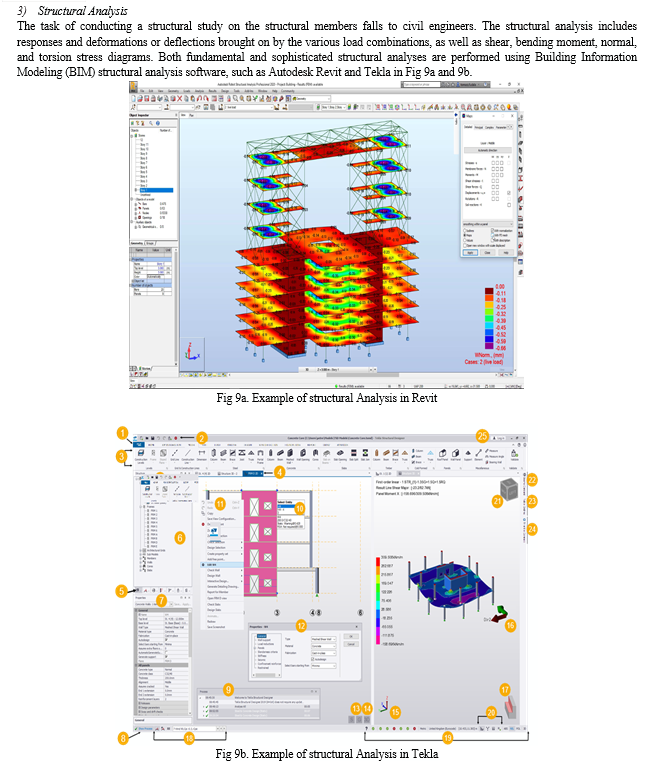Choose Grid Line tool in Tekla ribbon

(x=174, y=456)
